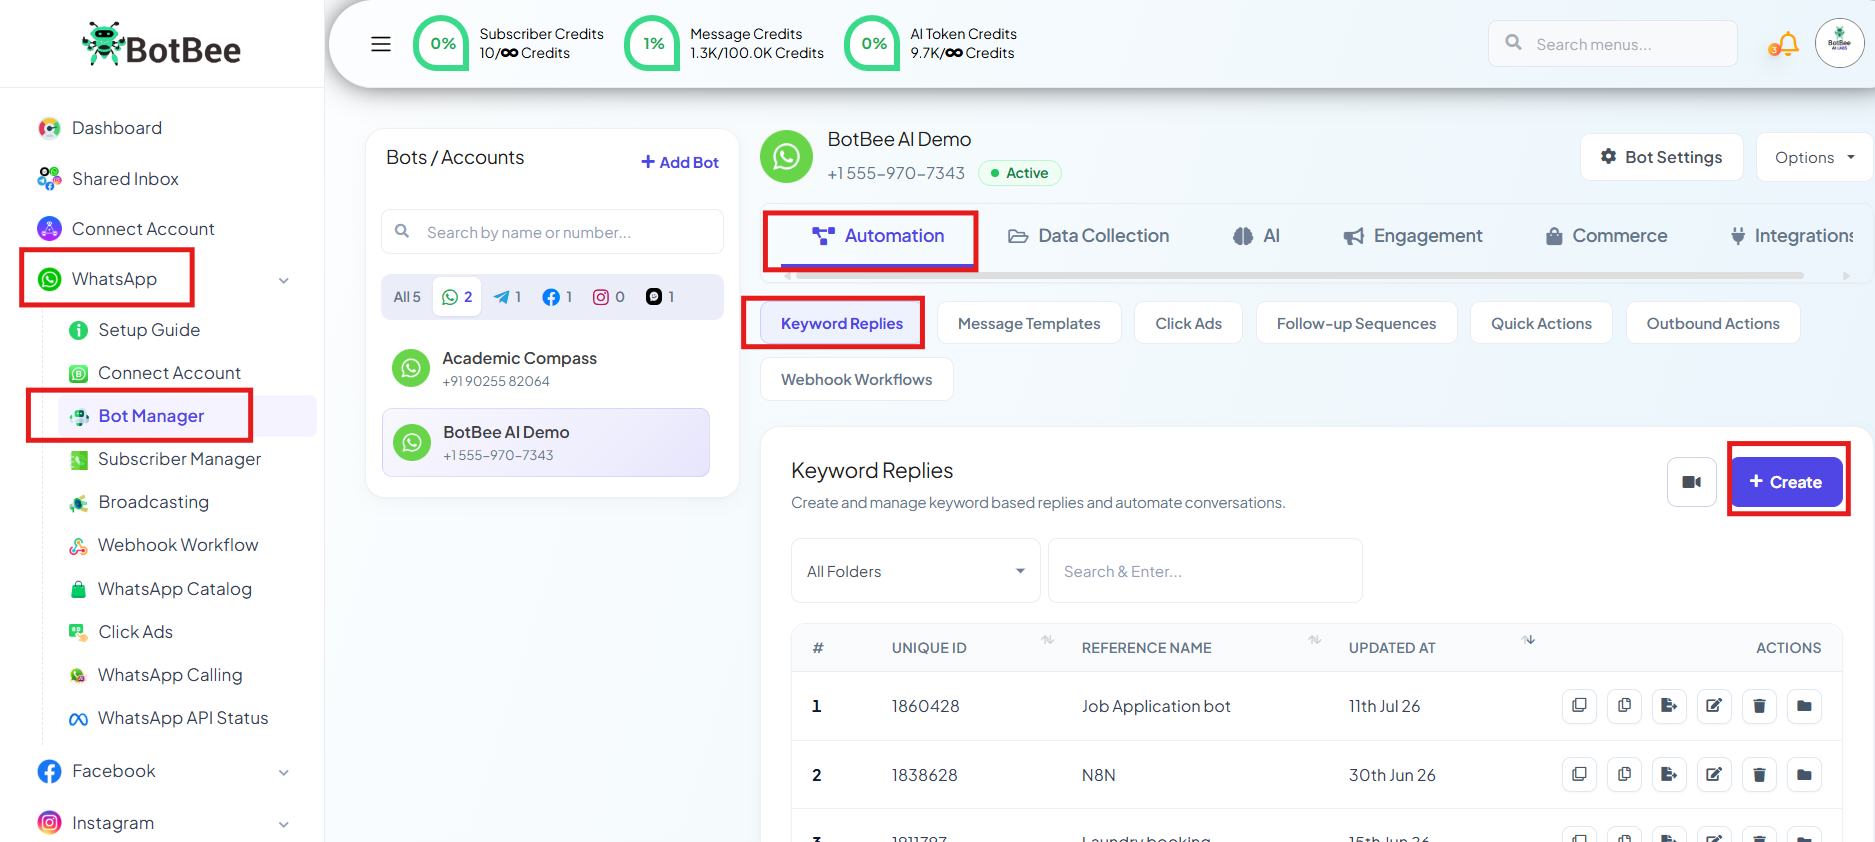
Task: Select the Webhook Workflows sub-tab
Action: pyautogui.click(x=856, y=379)
